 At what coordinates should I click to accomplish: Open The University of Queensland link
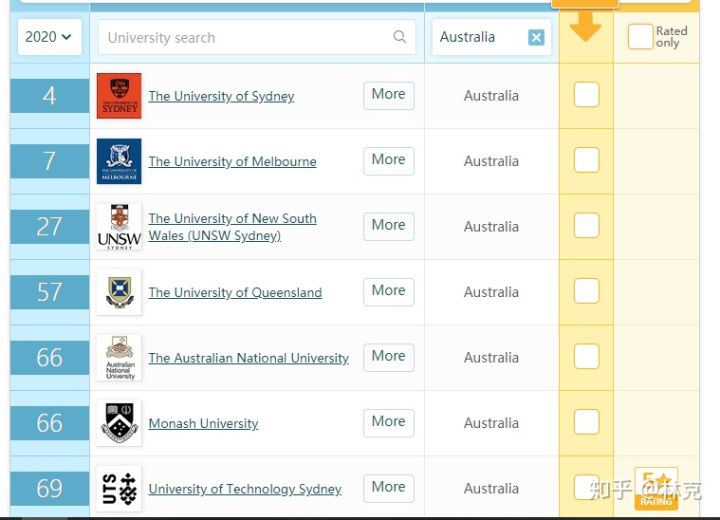[x=235, y=292]
